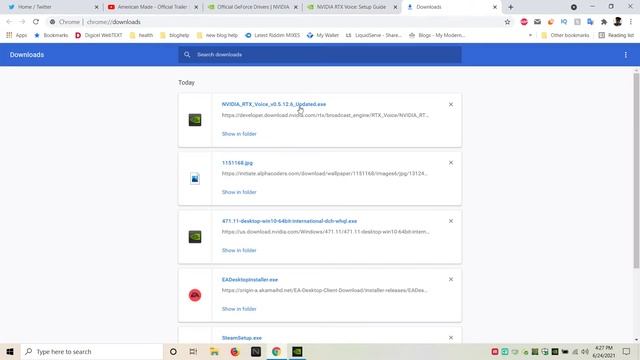The image size is (640, 360).
Task: Open the Extensions puzzle piece menu
Action: (604, 22)
